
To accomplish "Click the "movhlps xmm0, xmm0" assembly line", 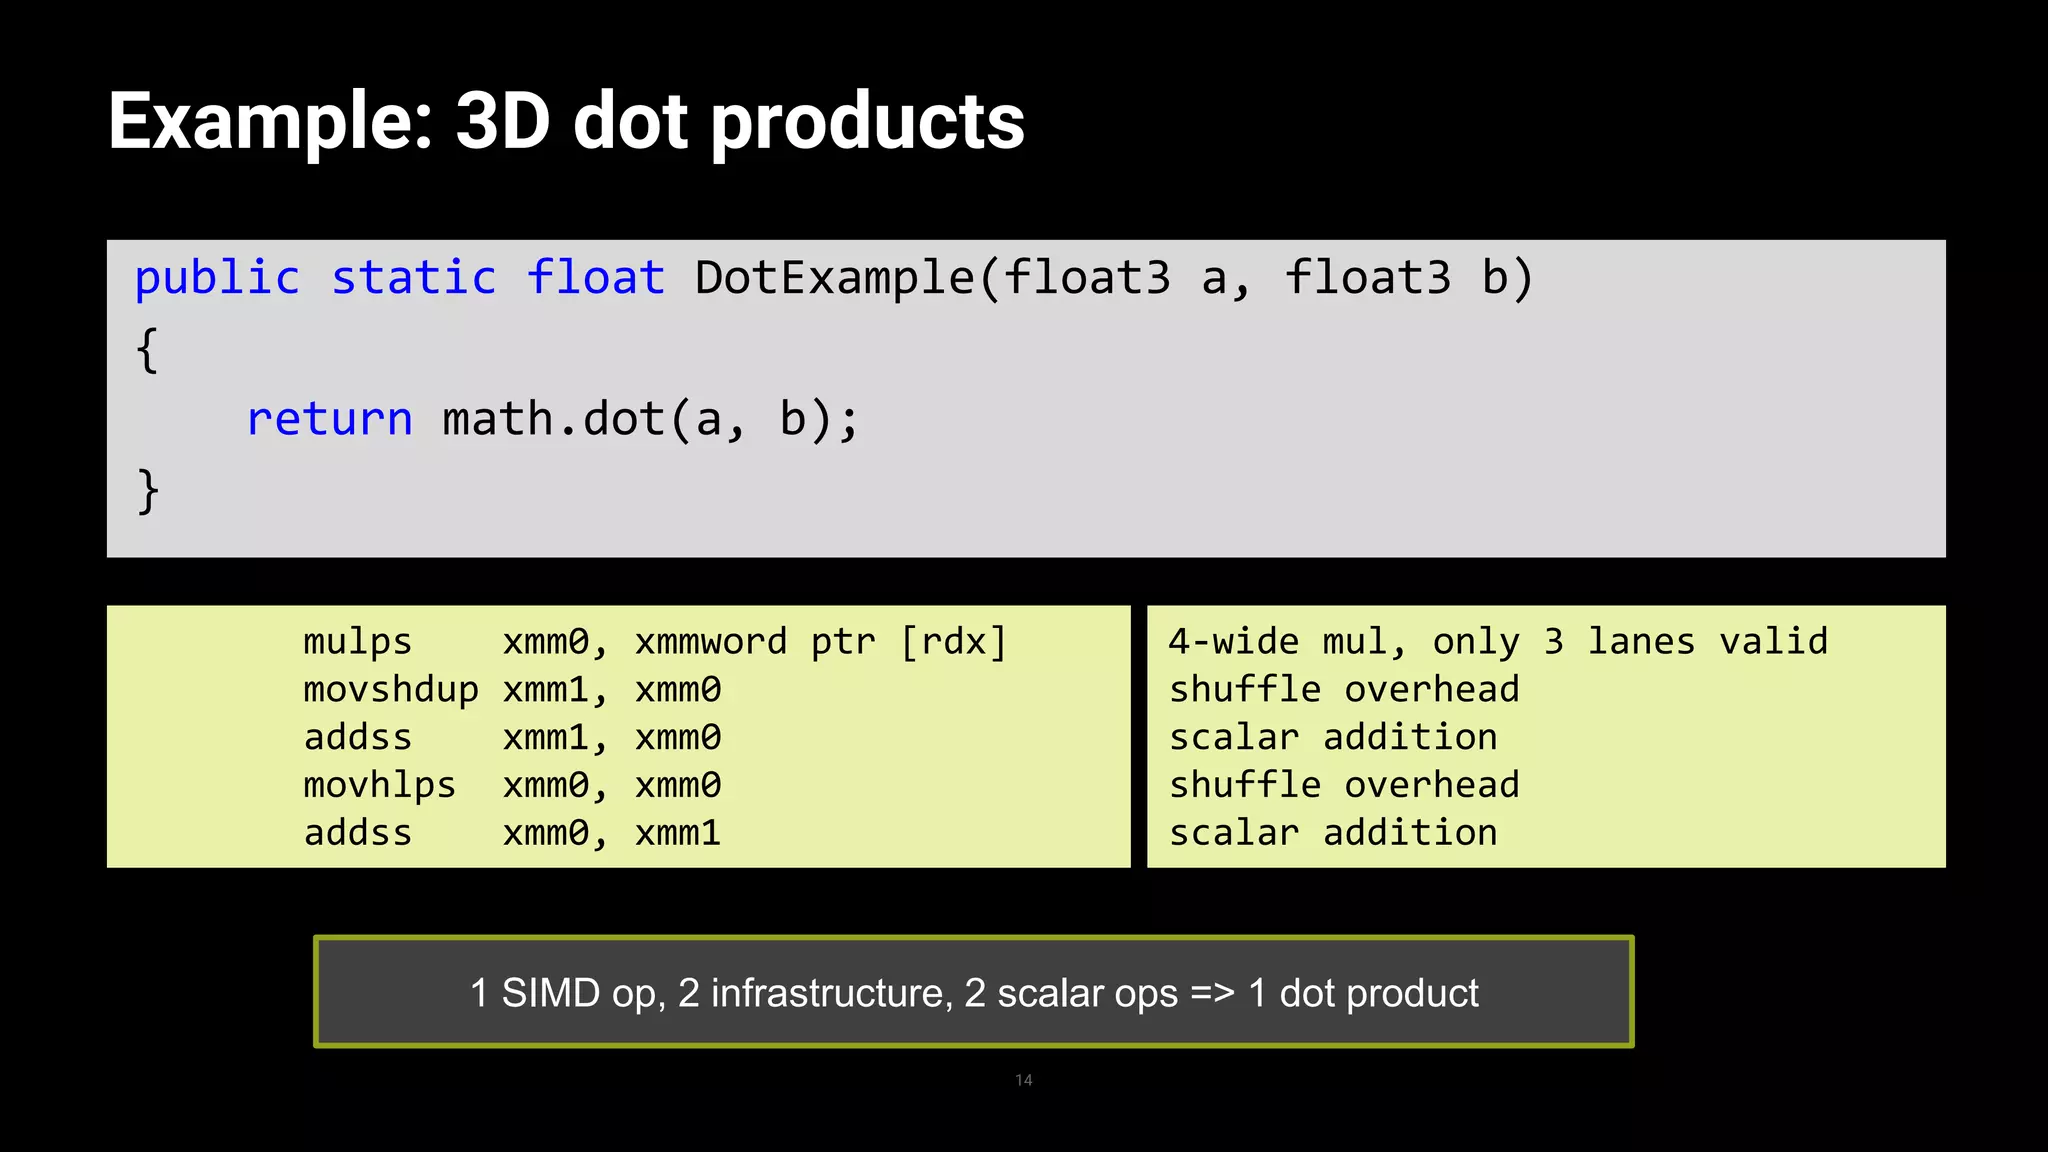I will tap(512, 786).
